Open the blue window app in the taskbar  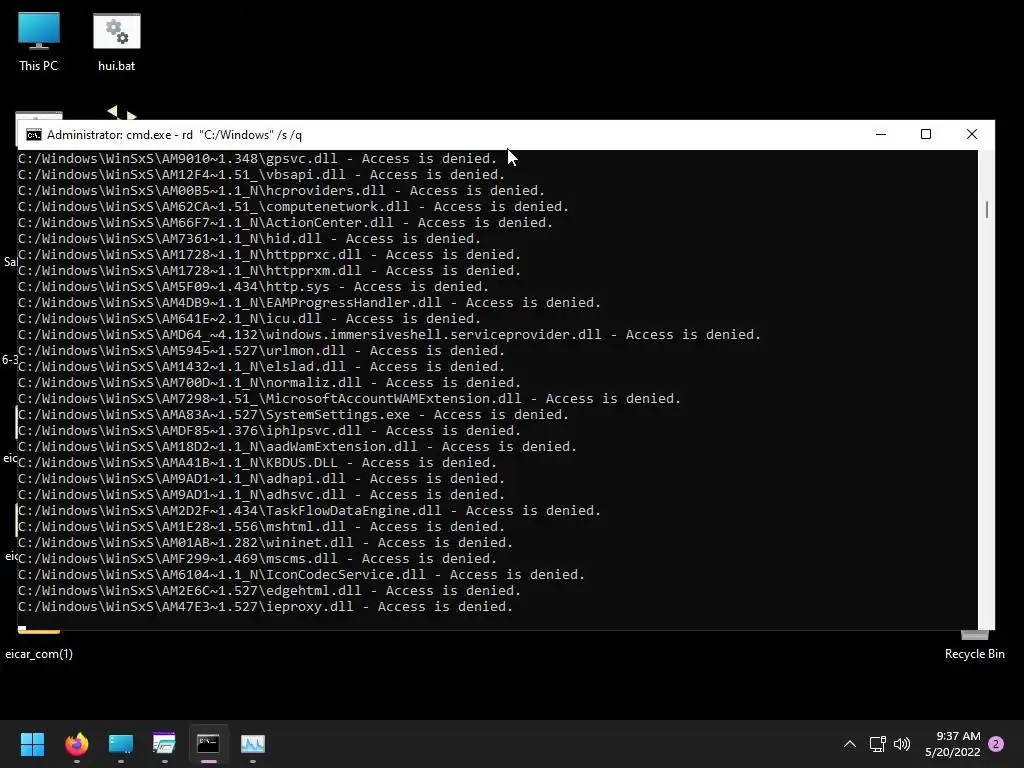(121, 744)
